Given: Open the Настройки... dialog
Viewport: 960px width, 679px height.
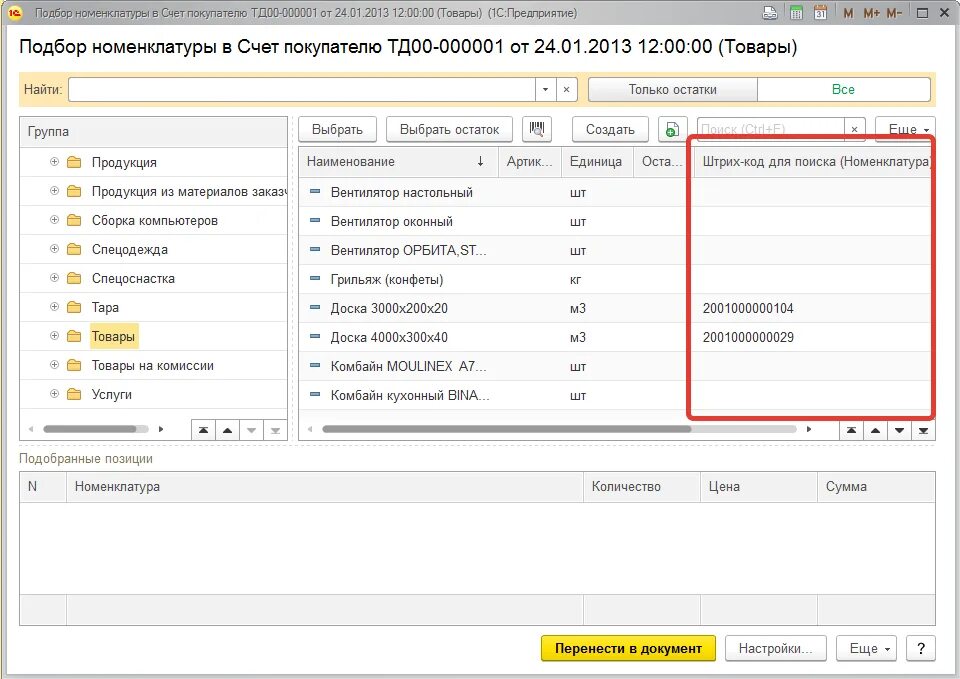Looking at the screenshot, I should point(776,648).
